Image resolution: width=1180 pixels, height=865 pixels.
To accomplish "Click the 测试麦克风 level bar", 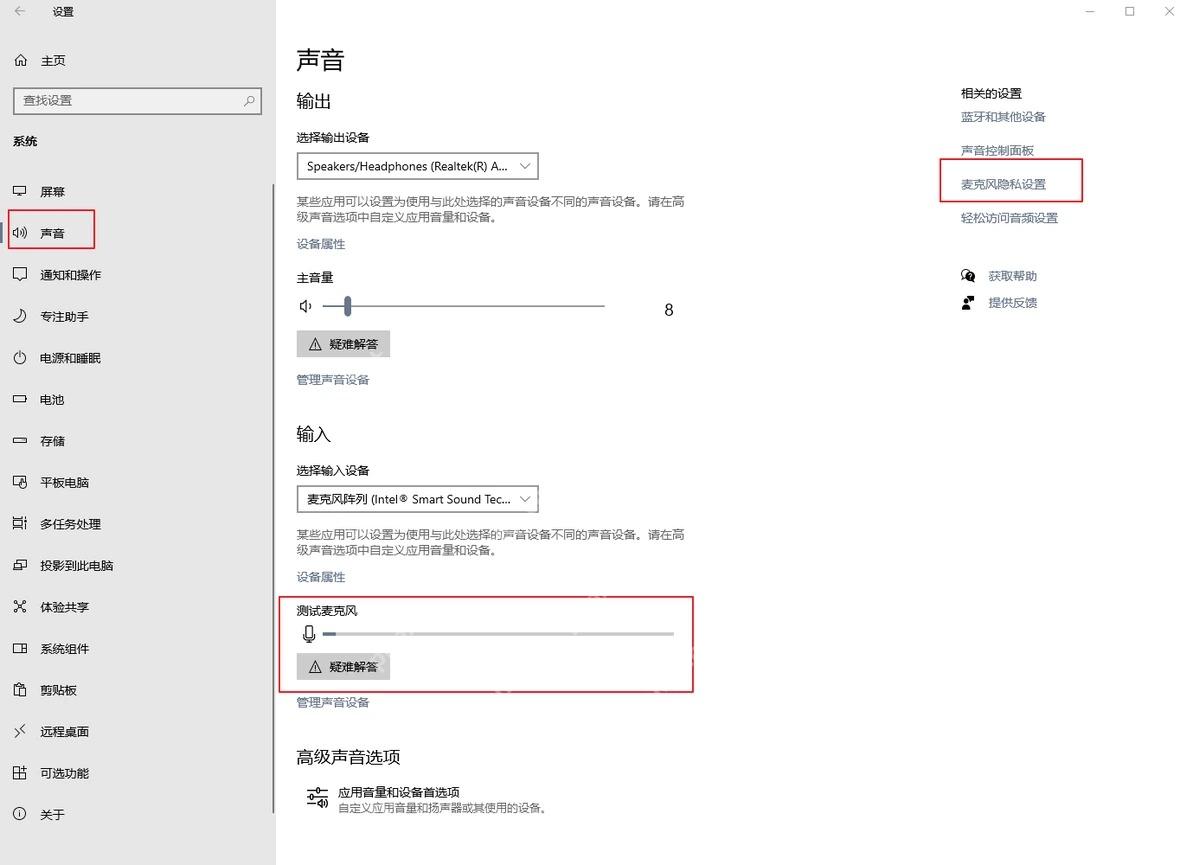I will 498,634.
